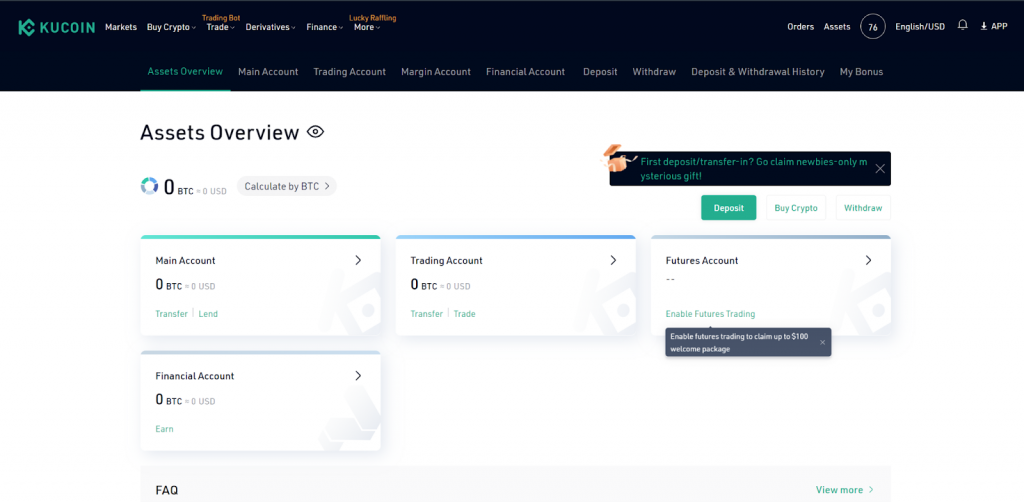Click Trade in Trading Account card

pos(464,314)
